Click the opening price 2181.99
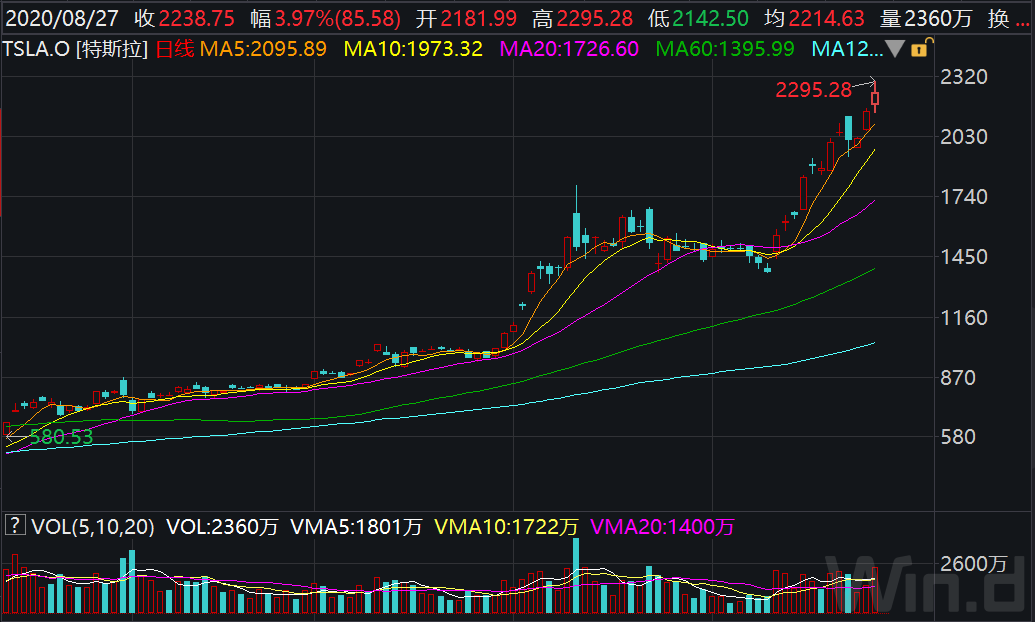This screenshot has height=622, width=1035. click(x=479, y=18)
